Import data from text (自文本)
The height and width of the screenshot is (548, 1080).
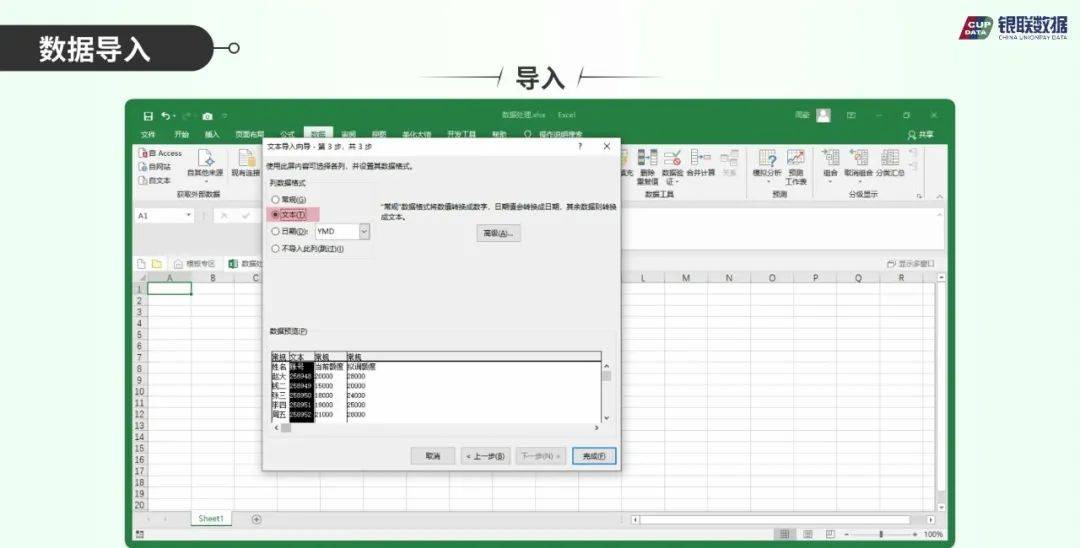coord(155,180)
